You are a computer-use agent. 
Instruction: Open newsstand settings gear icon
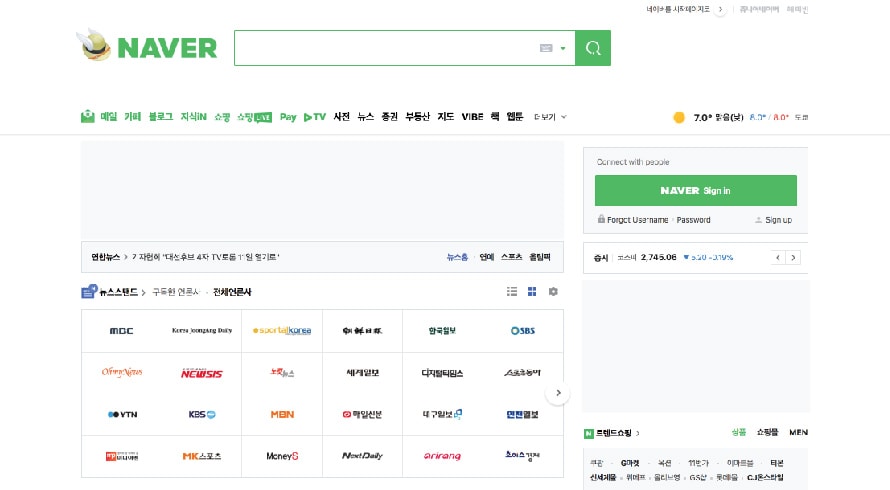tap(553, 291)
